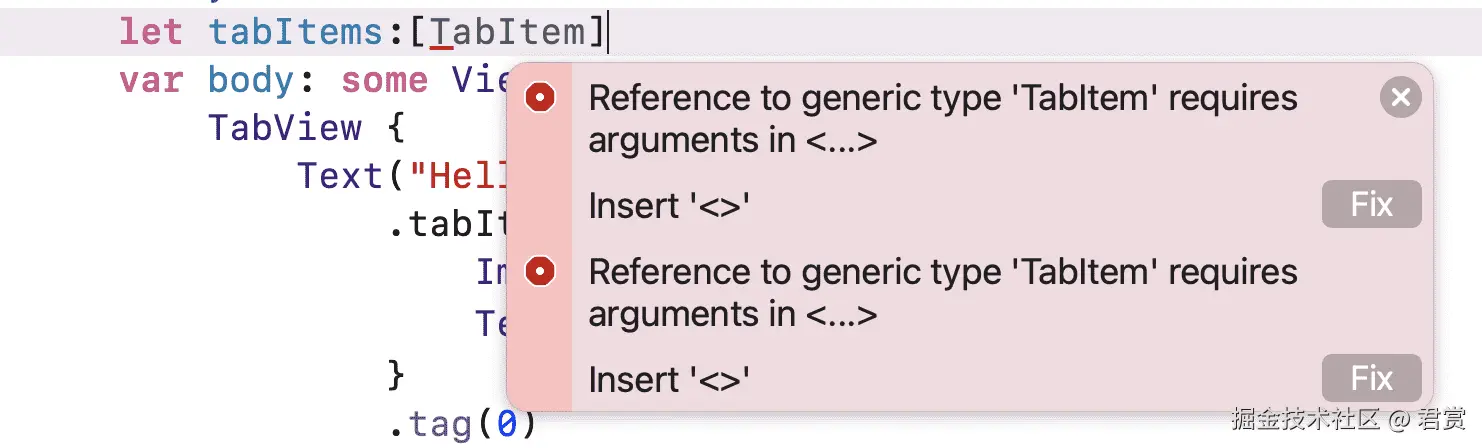Click the 'body' property name
This screenshot has width=1482, height=448.
click(251, 80)
